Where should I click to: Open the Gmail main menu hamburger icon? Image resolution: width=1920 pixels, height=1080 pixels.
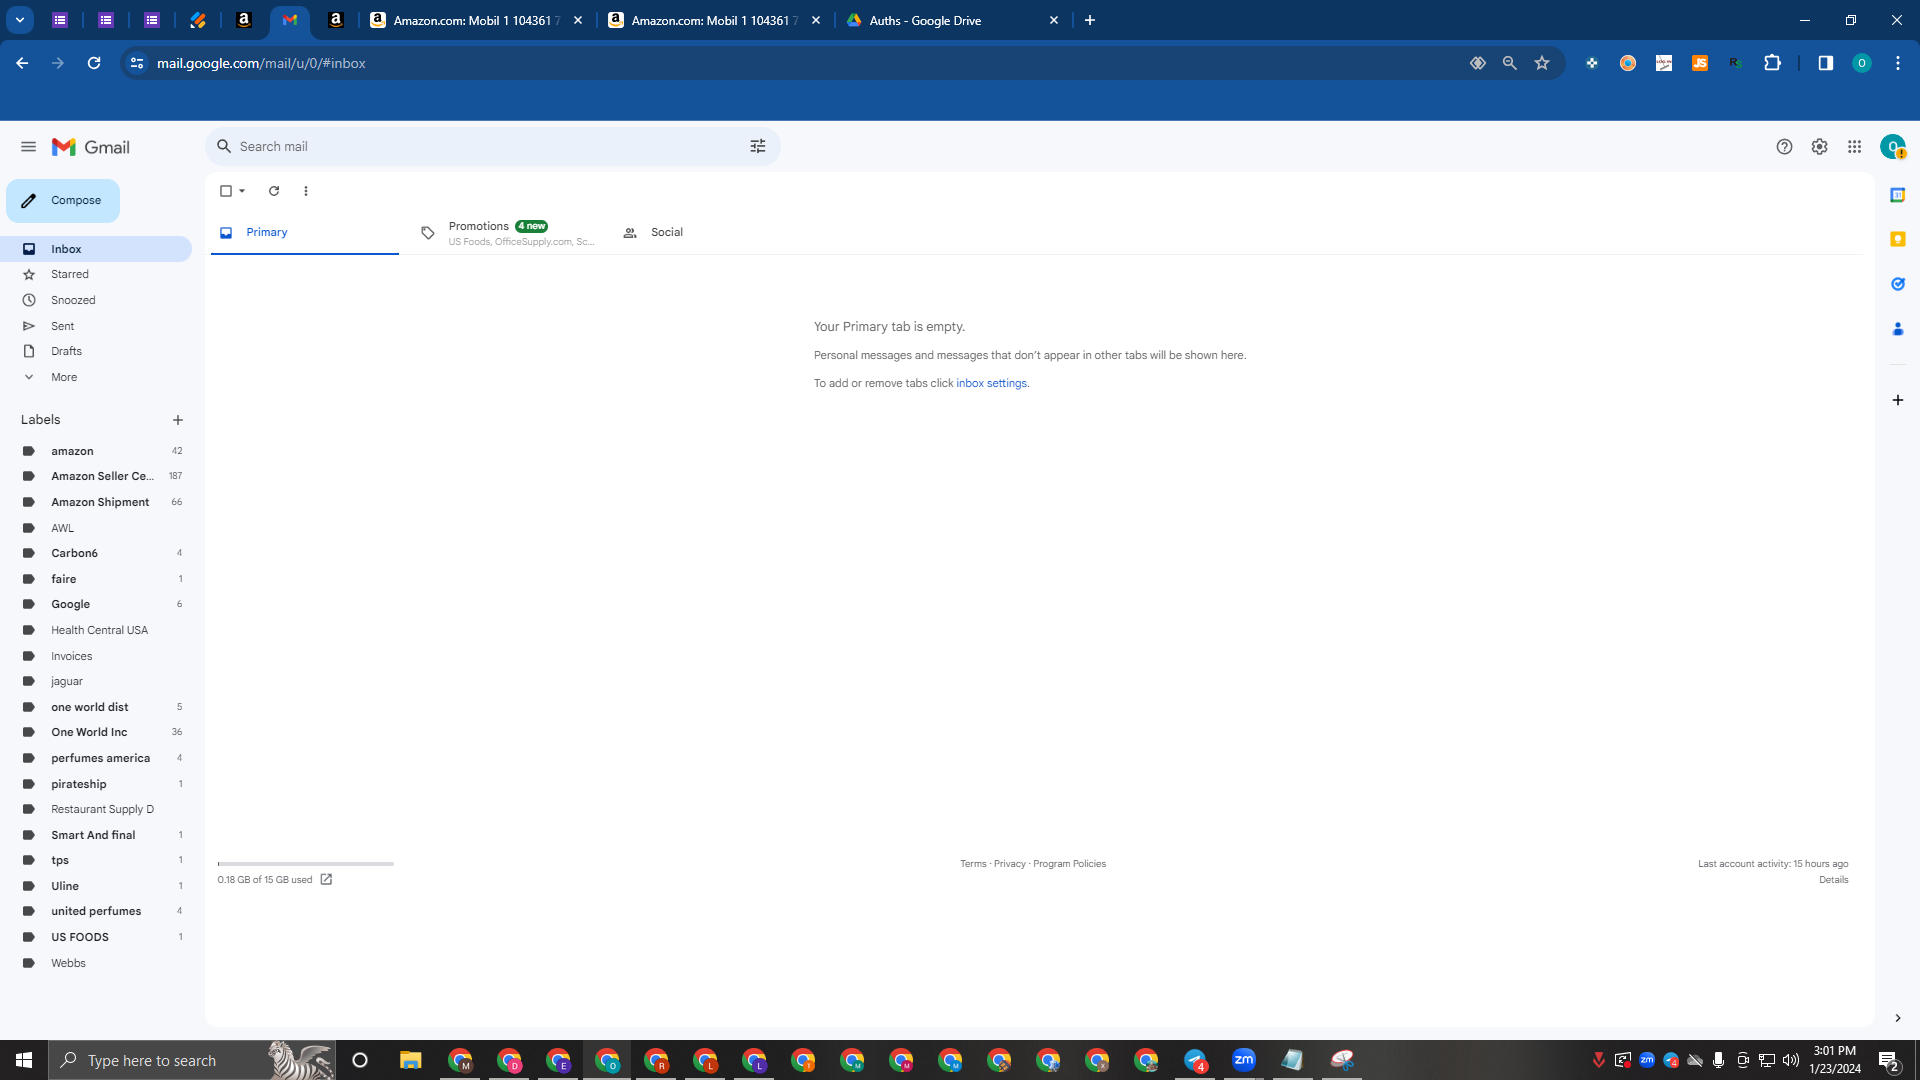click(x=28, y=147)
